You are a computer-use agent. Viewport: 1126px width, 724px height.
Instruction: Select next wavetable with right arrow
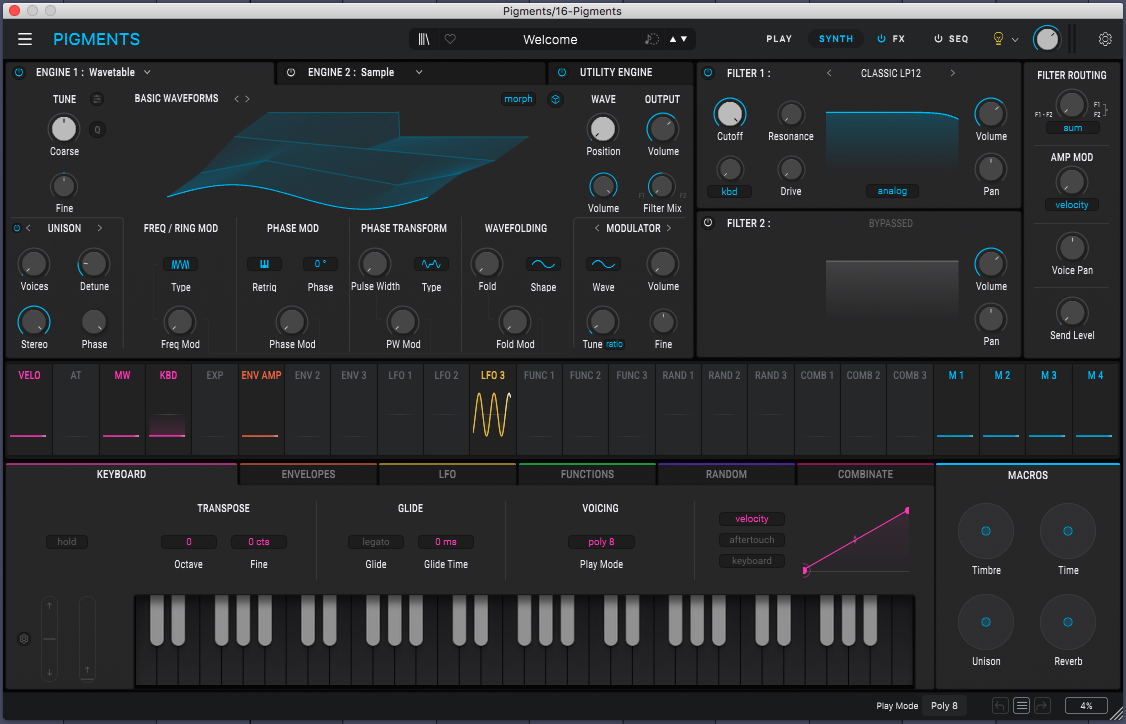click(x=248, y=99)
